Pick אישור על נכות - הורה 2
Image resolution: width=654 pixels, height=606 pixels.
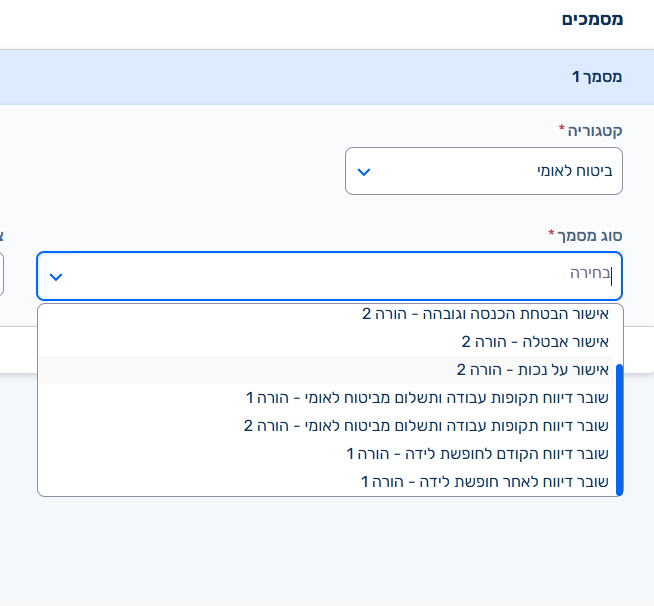pyautogui.click(x=533, y=370)
